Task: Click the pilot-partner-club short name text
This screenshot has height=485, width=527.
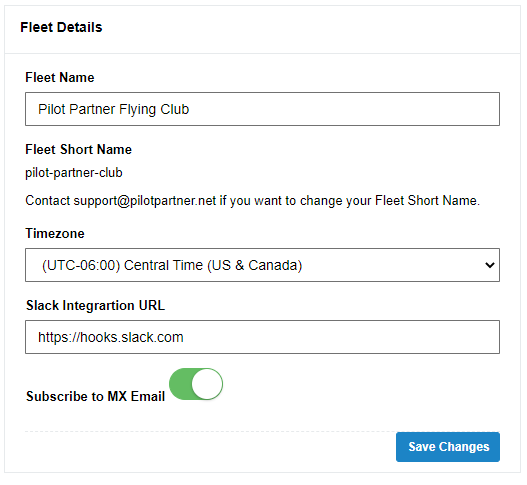Action: (74, 173)
